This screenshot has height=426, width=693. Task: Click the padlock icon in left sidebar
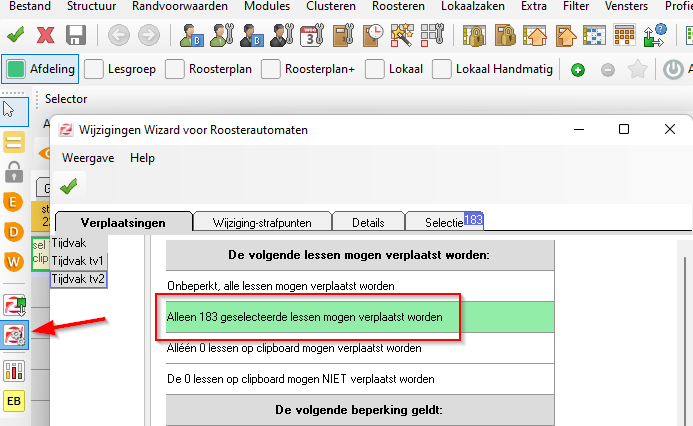click(15, 171)
